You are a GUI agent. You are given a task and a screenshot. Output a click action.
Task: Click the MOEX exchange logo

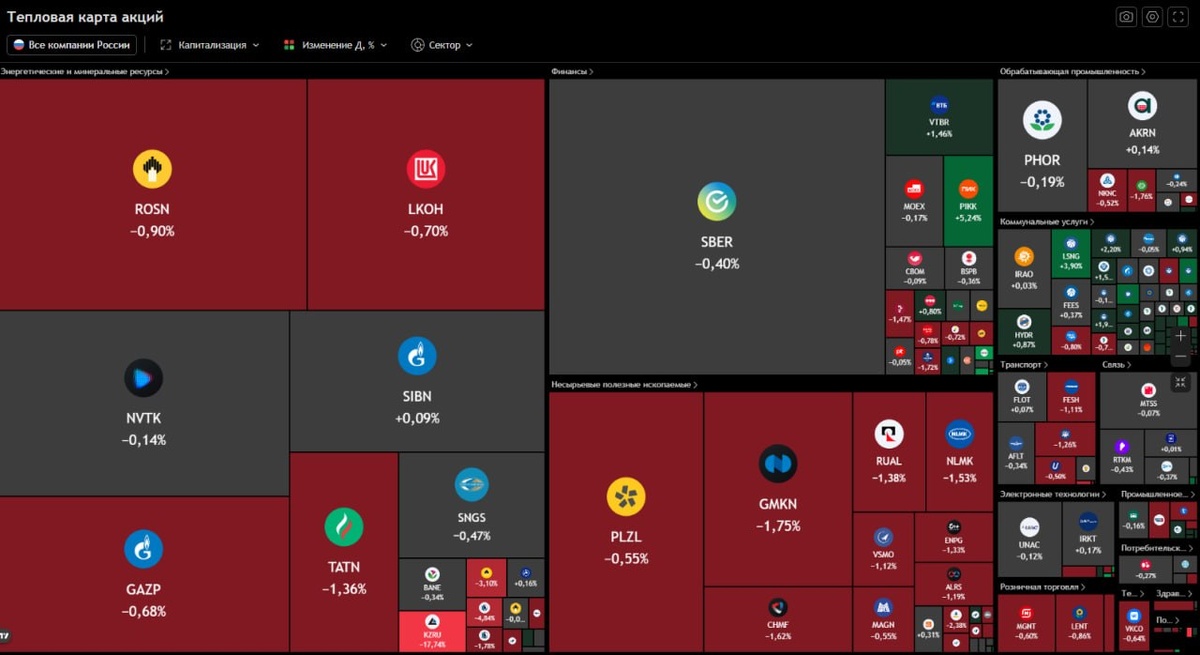point(914,188)
